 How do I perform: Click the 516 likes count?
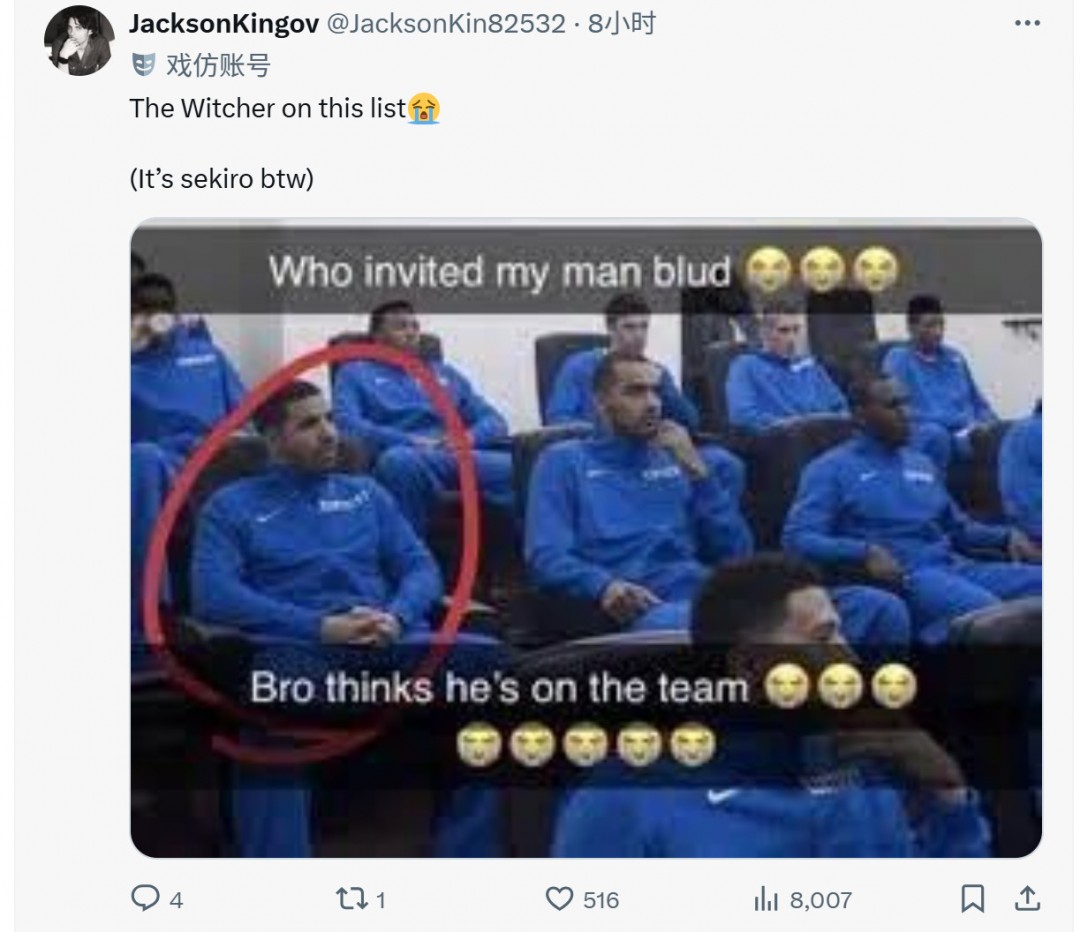(x=601, y=900)
